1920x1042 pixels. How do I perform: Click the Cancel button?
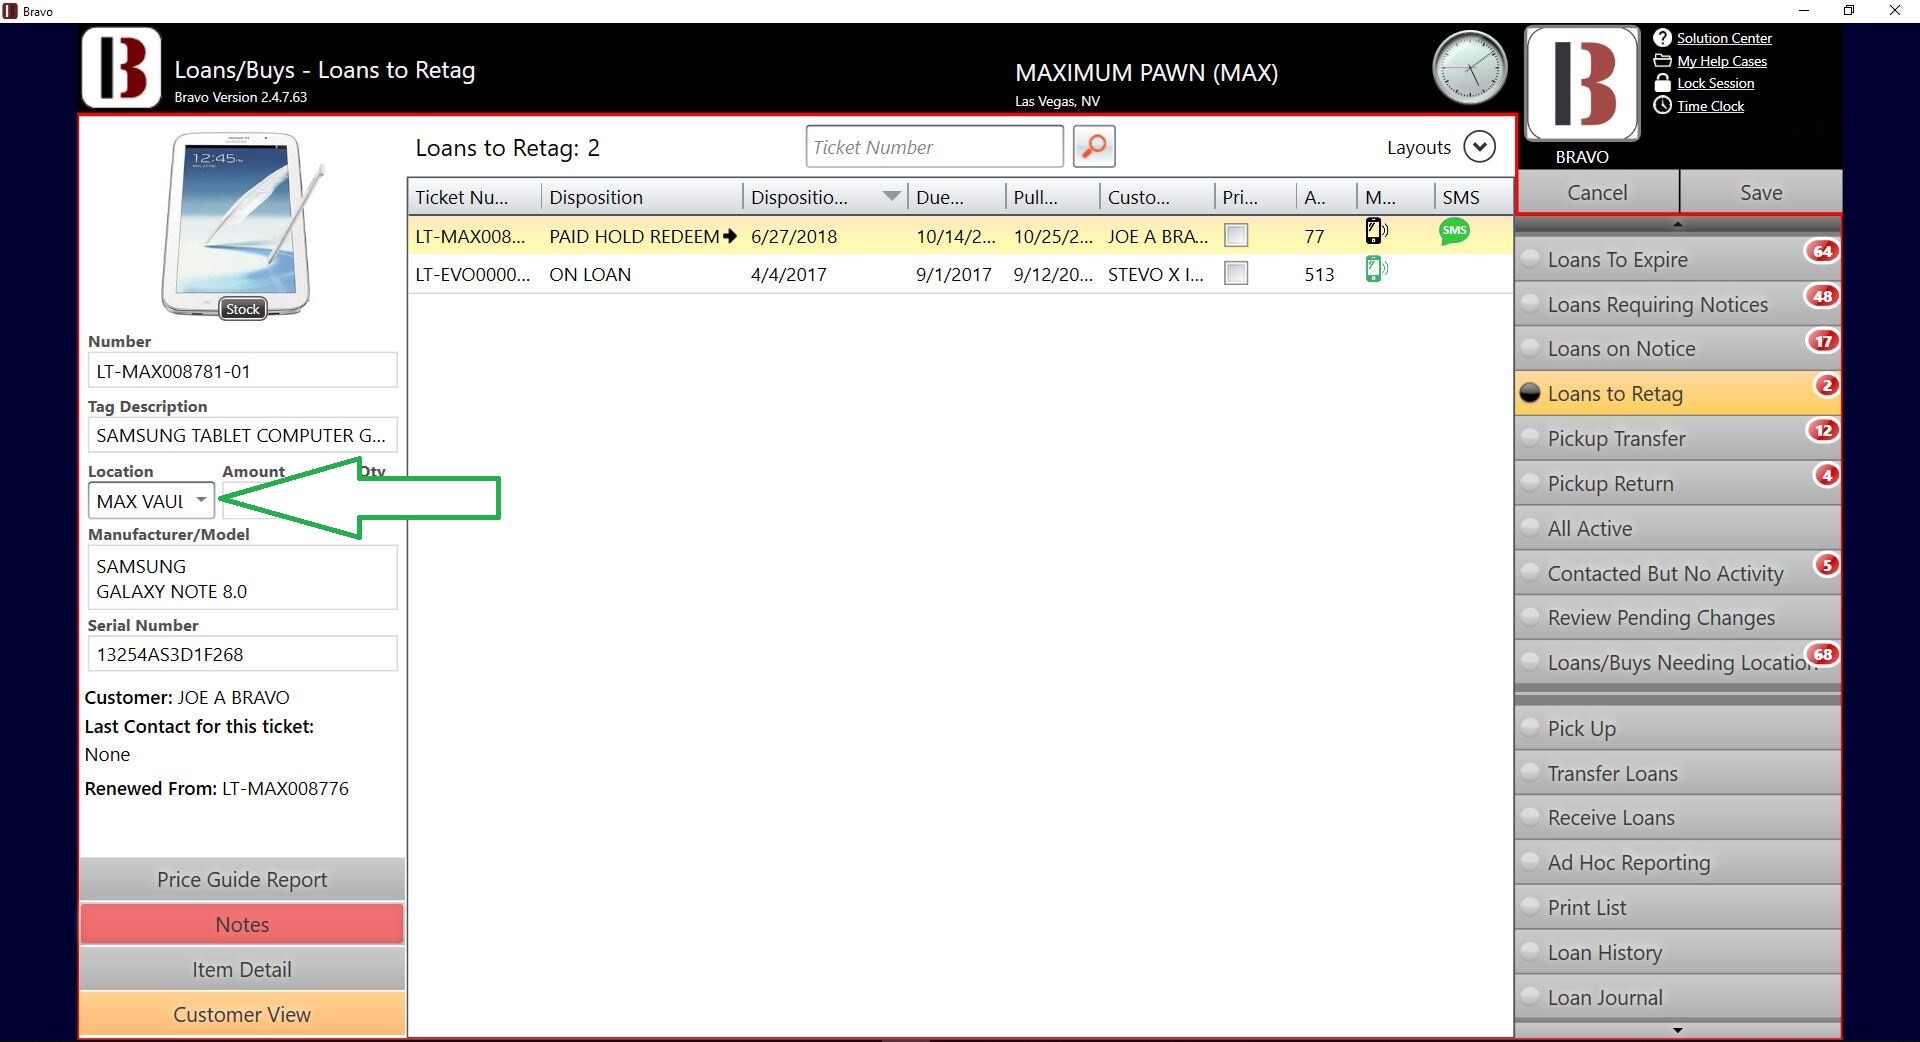(1597, 192)
